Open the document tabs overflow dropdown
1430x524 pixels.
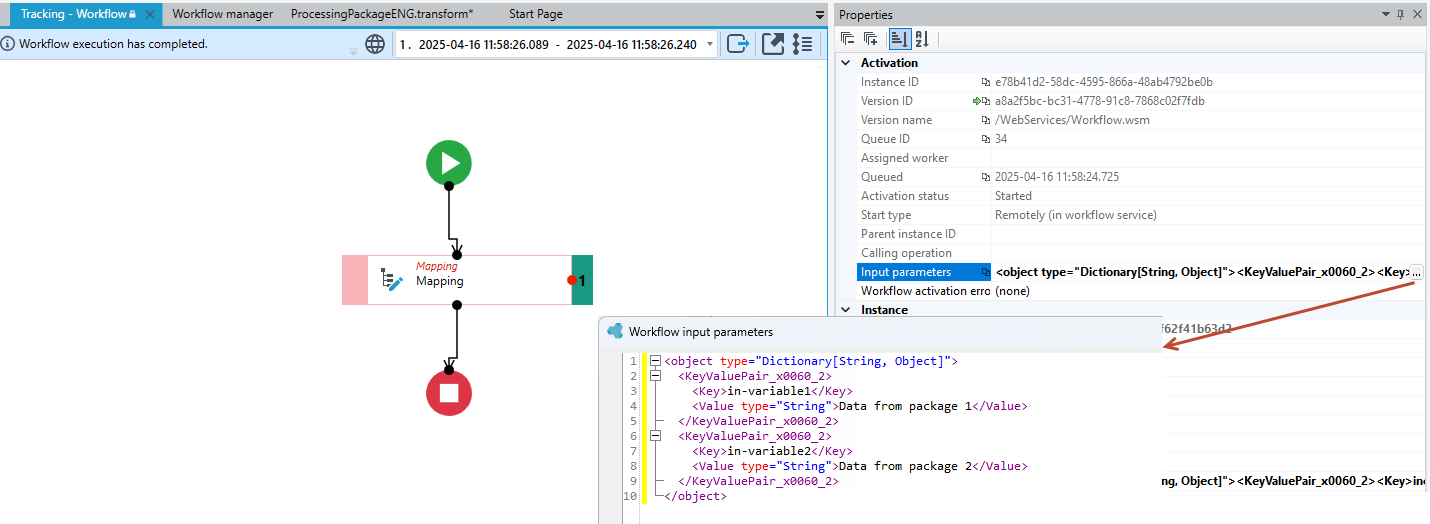click(820, 14)
